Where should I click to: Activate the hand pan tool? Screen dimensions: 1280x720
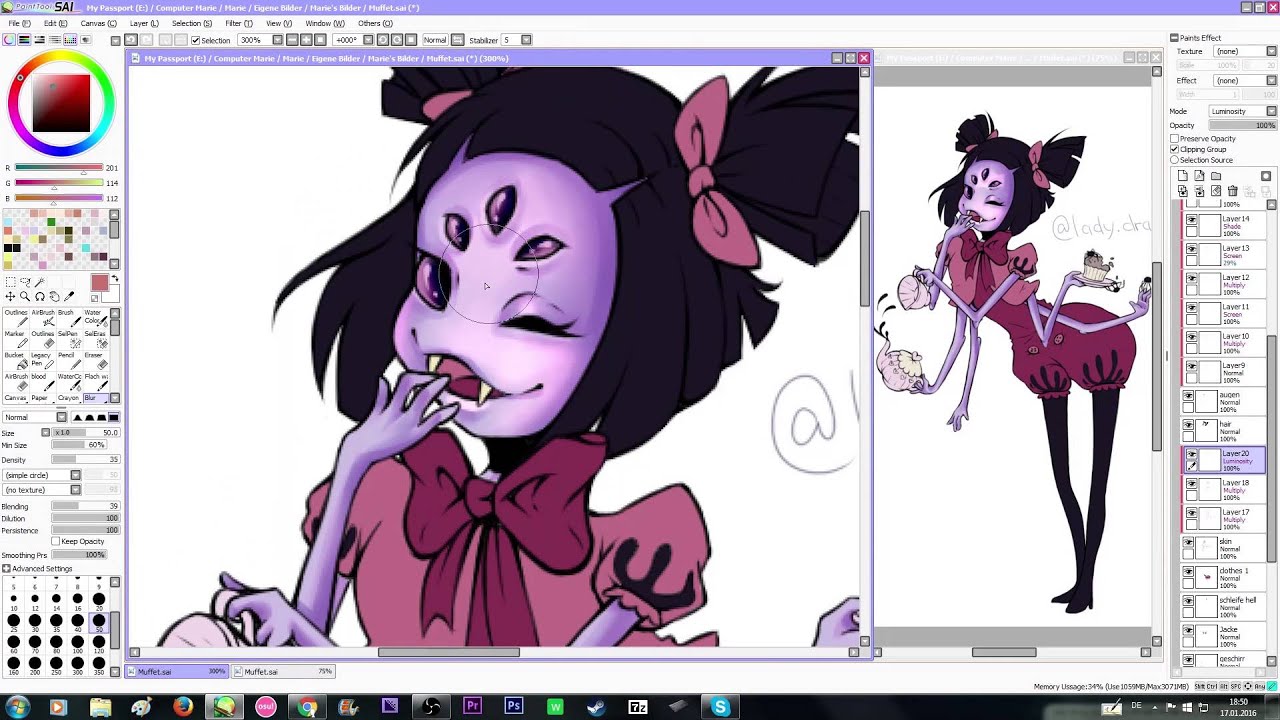[54, 297]
